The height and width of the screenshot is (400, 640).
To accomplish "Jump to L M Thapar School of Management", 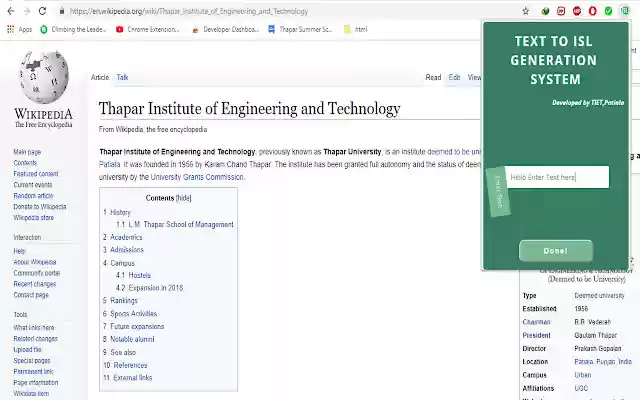I will click(x=175, y=224).
